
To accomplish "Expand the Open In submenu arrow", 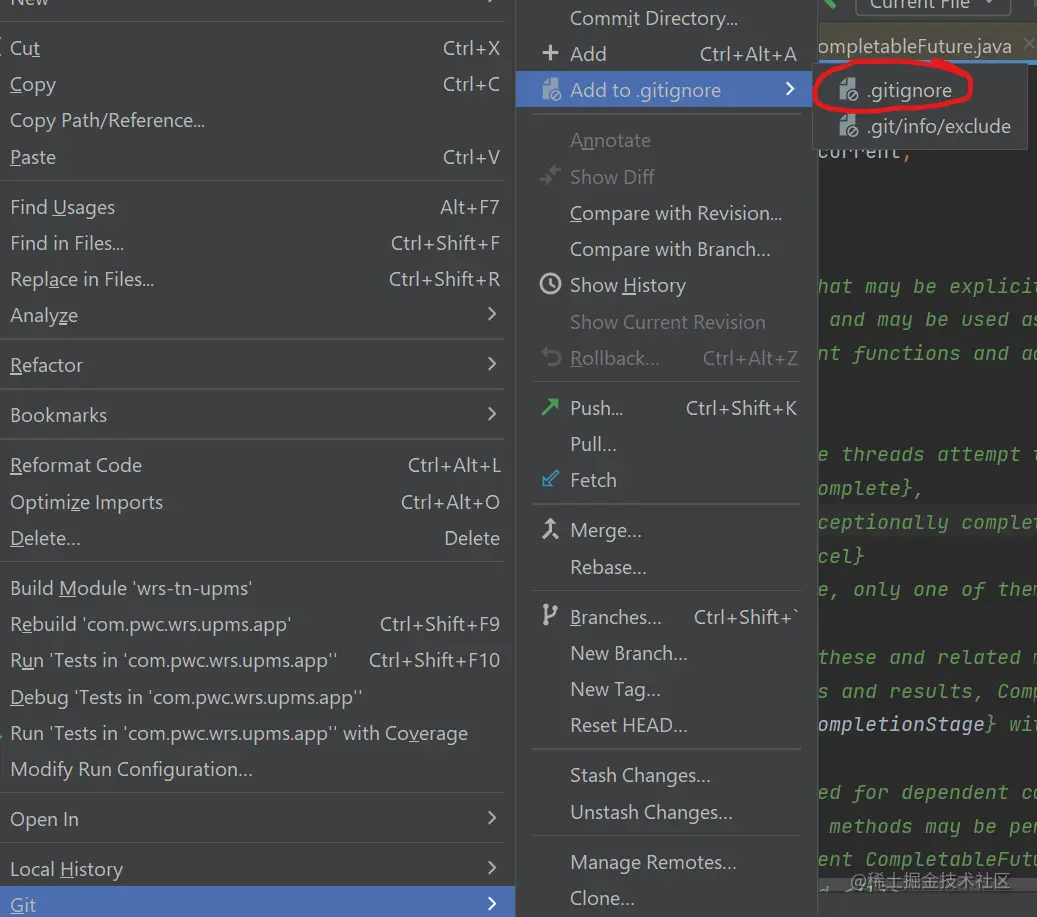I will coord(491,818).
